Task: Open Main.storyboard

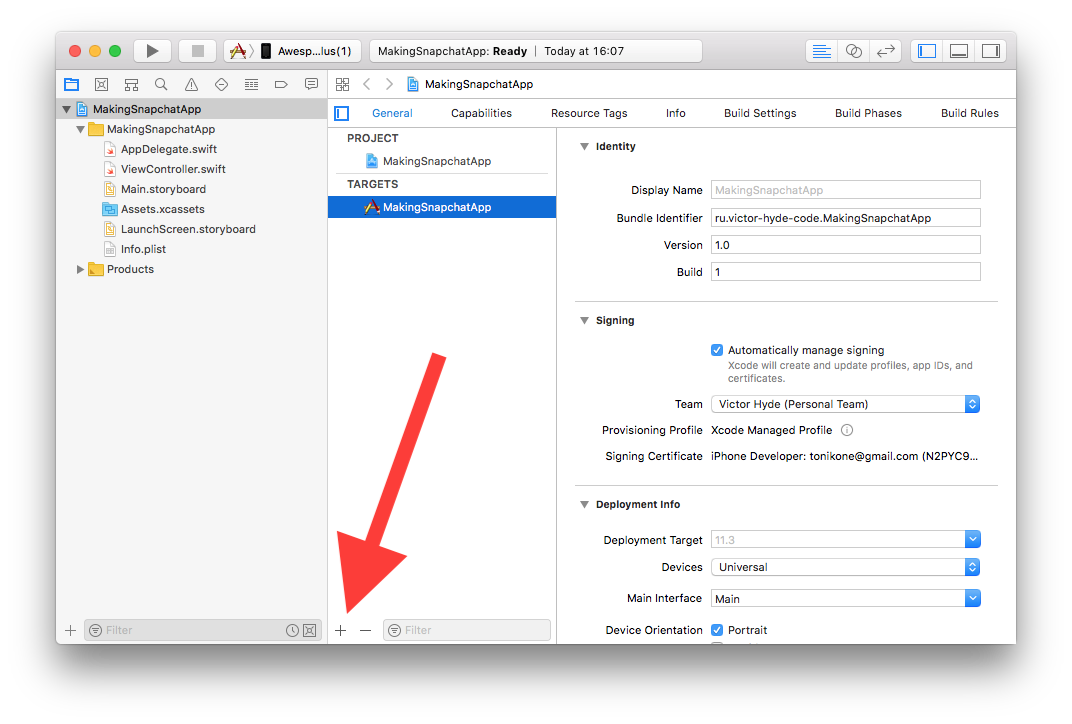Action: (163, 189)
